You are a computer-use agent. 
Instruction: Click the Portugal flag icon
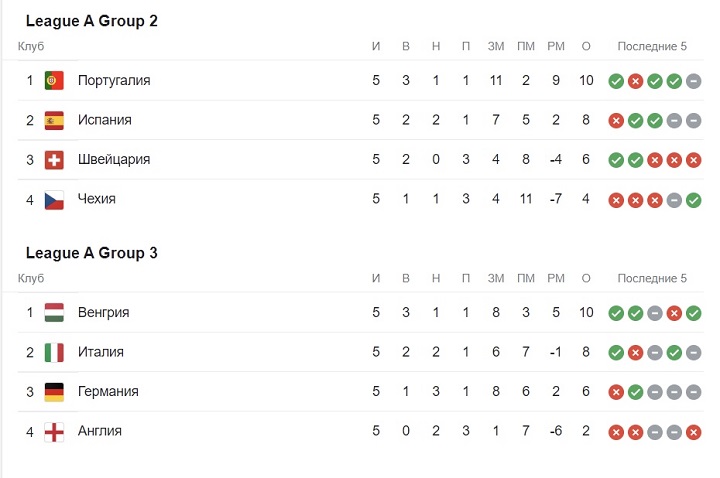(x=54, y=80)
